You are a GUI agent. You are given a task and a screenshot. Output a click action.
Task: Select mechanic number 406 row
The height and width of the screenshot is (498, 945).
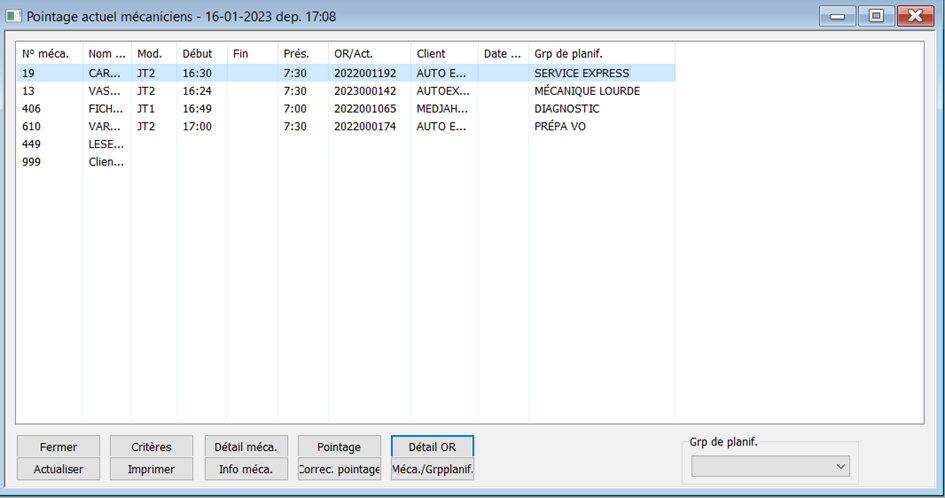(x=346, y=109)
